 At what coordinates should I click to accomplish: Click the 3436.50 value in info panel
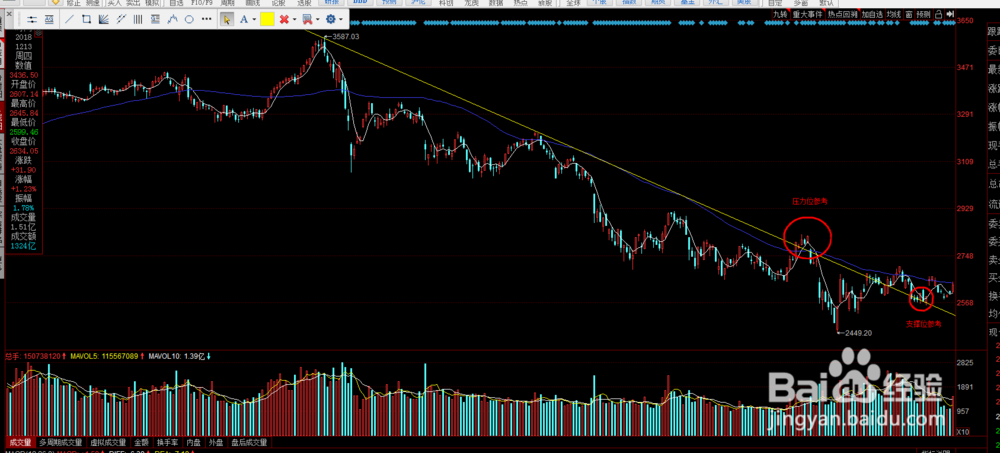[x=24, y=75]
